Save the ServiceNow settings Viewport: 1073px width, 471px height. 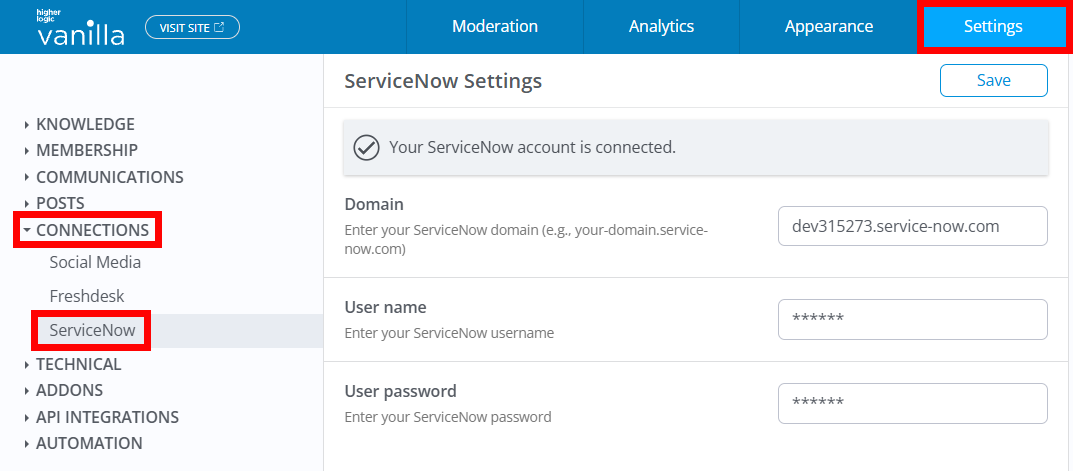click(993, 81)
